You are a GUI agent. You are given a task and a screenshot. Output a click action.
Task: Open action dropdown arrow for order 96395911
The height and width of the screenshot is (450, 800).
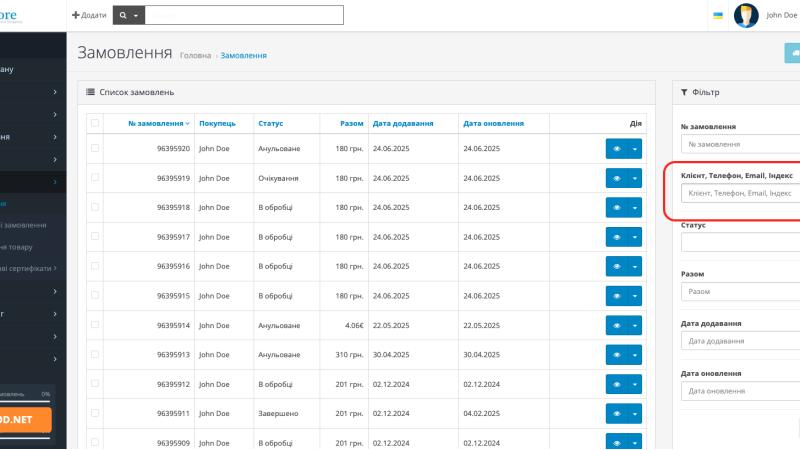635,414
